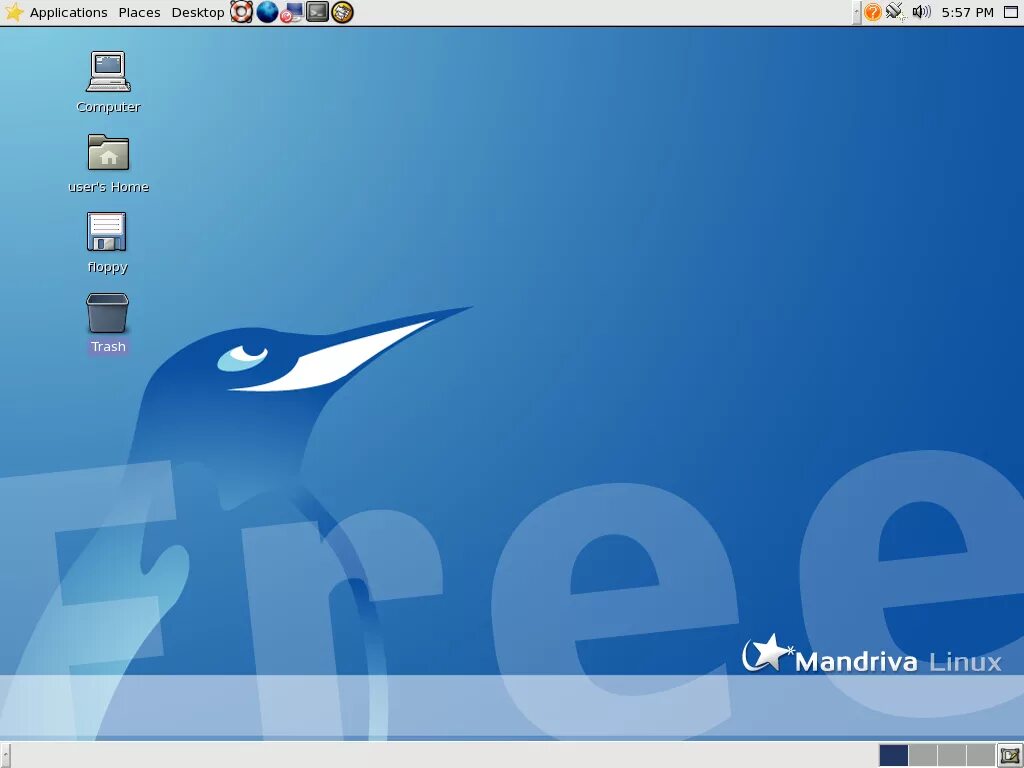Open the Mandriva control center monitor icon
The width and height of the screenshot is (1024, 768).
pyautogui.click(x=292, y=12)
